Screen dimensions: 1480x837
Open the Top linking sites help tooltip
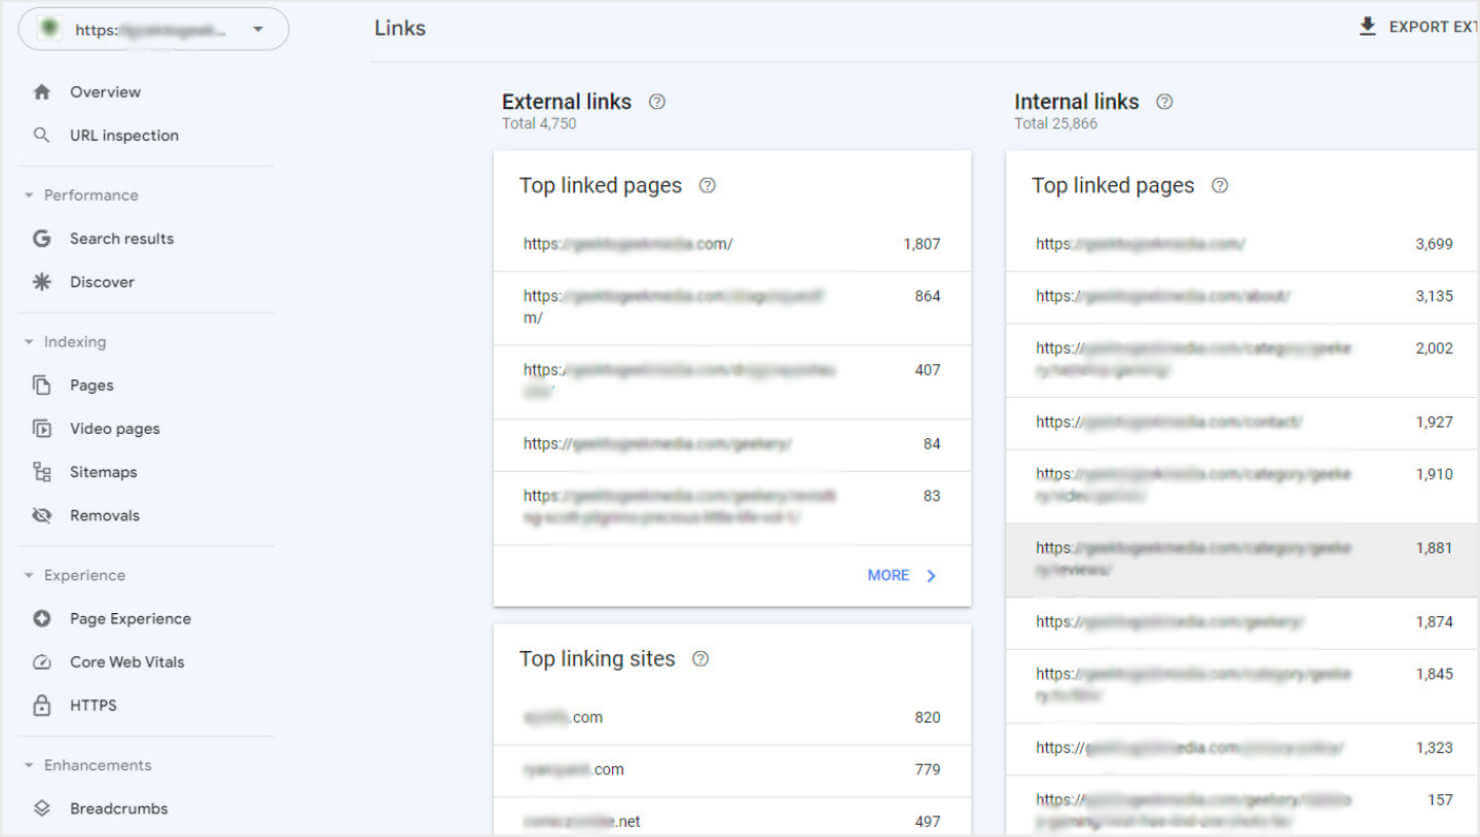(x=700, y=659)
